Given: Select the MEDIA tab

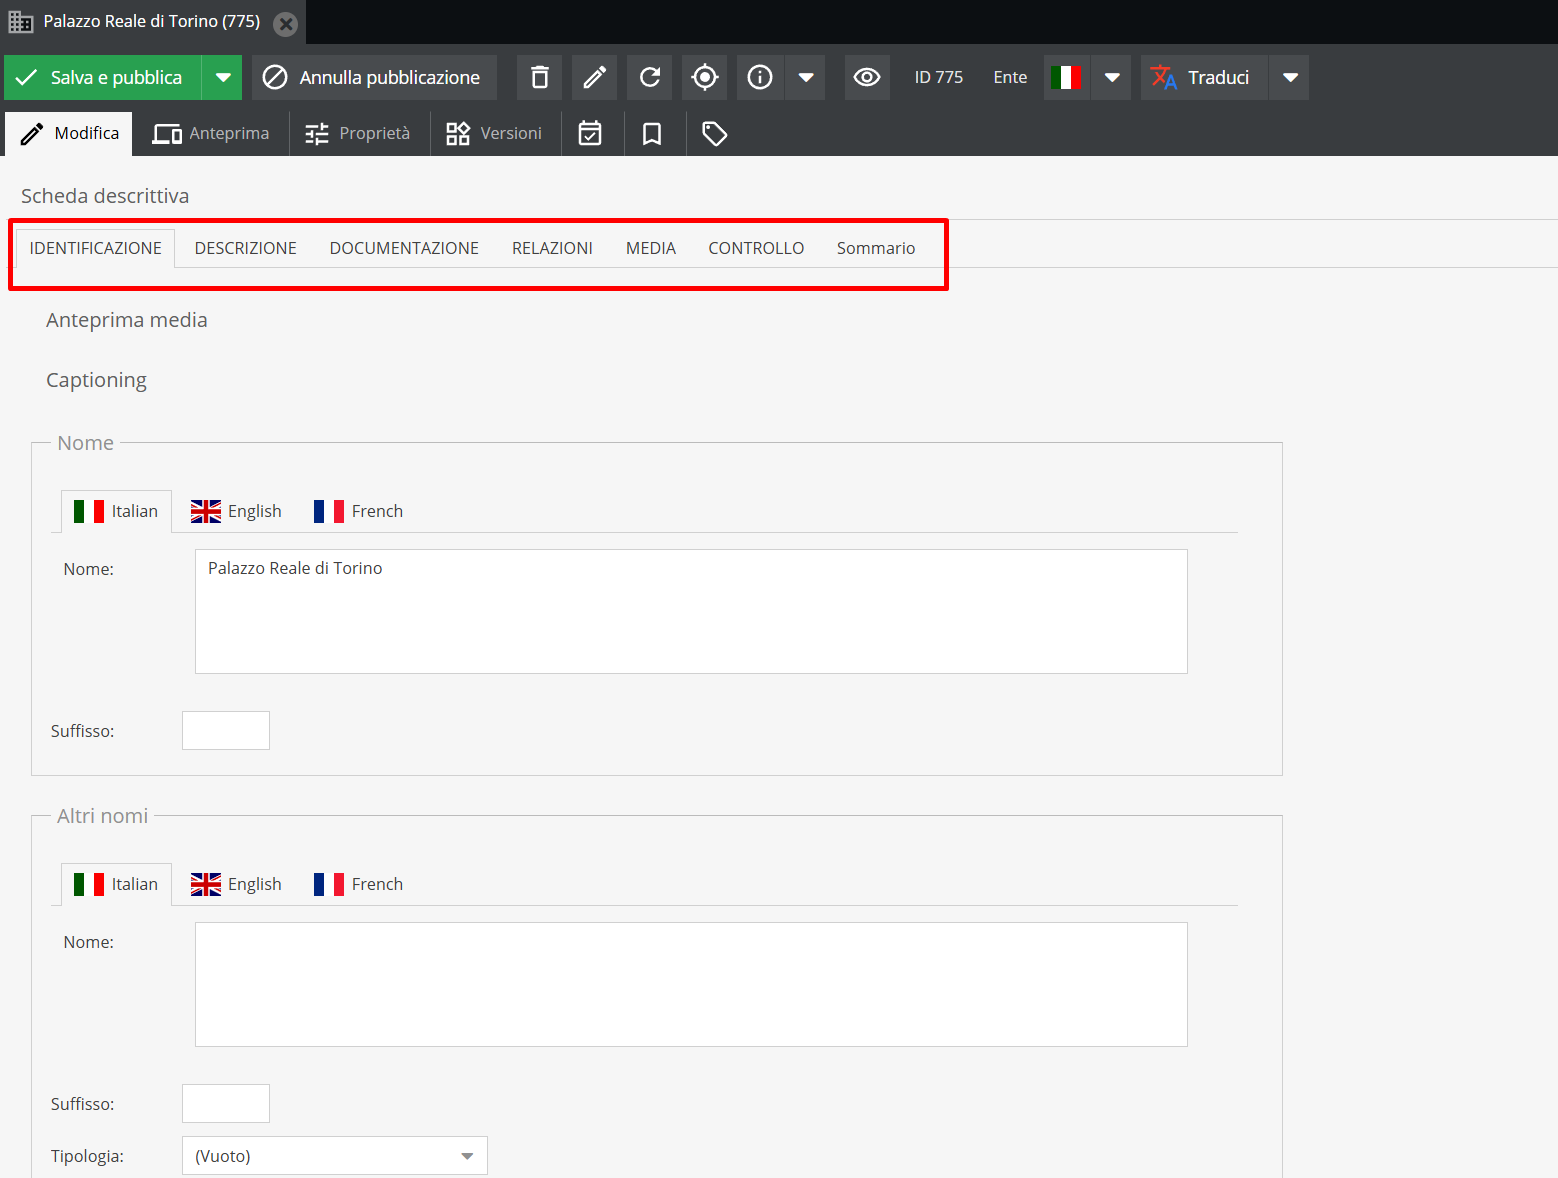Looking at the screenshot, I should (651, 248).
